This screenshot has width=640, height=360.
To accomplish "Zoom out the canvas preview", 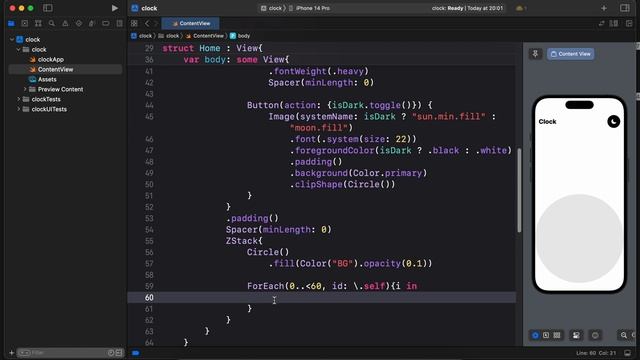I will click(x=624, y=336).
